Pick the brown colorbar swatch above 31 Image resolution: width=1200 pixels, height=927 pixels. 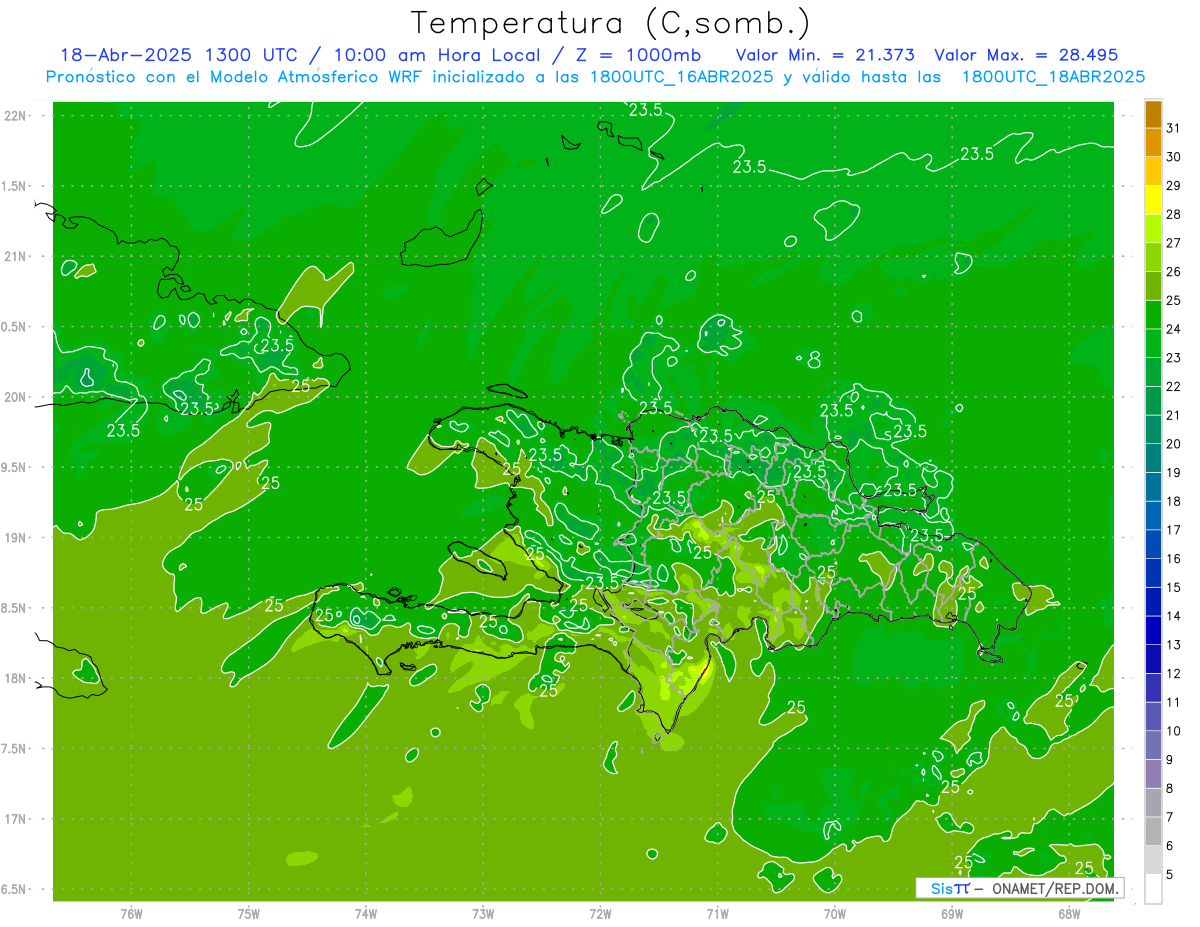1153,114
